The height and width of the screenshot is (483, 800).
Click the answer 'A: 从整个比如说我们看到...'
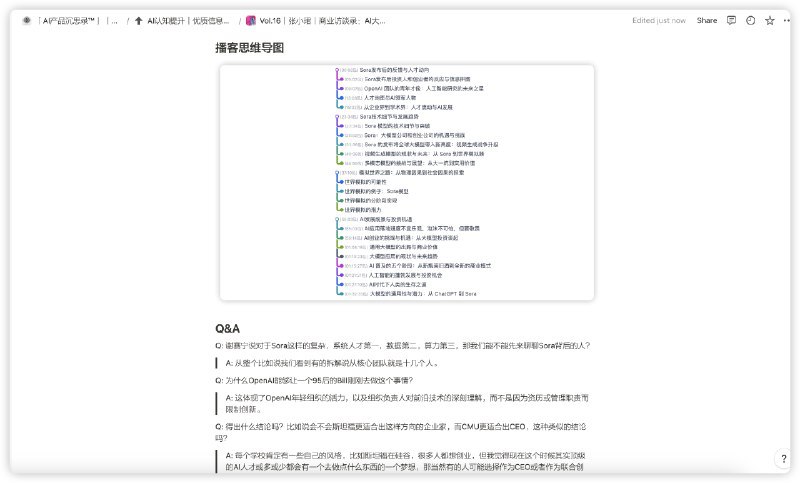click(x=332, y=363)
